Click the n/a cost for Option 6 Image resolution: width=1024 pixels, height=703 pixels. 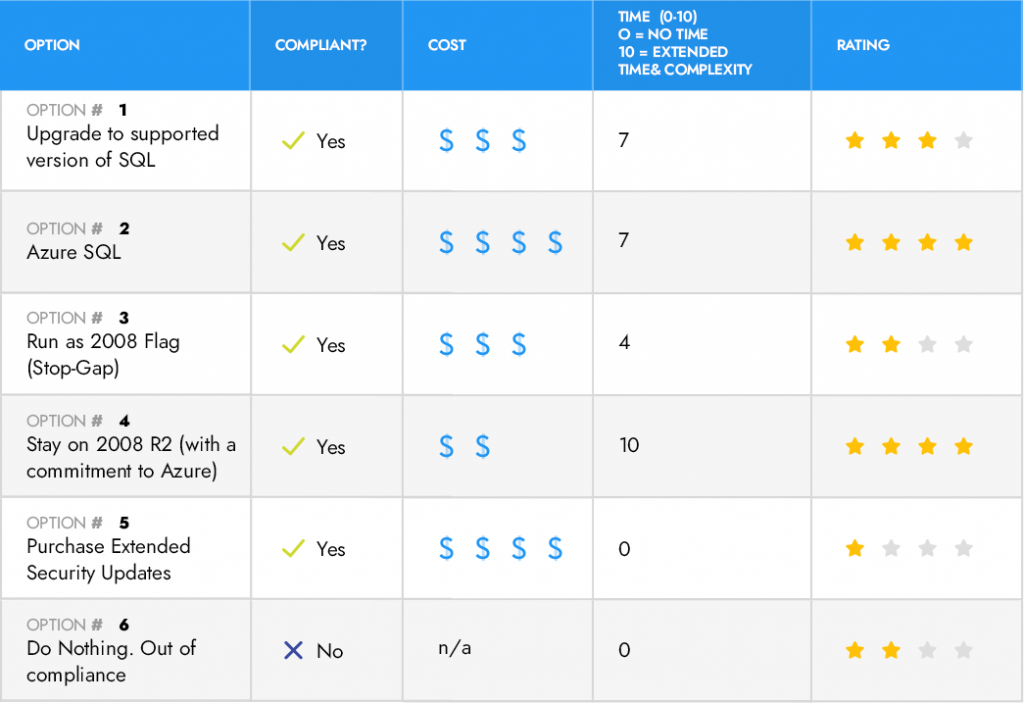pyautogui.click(x=454, y=648)
